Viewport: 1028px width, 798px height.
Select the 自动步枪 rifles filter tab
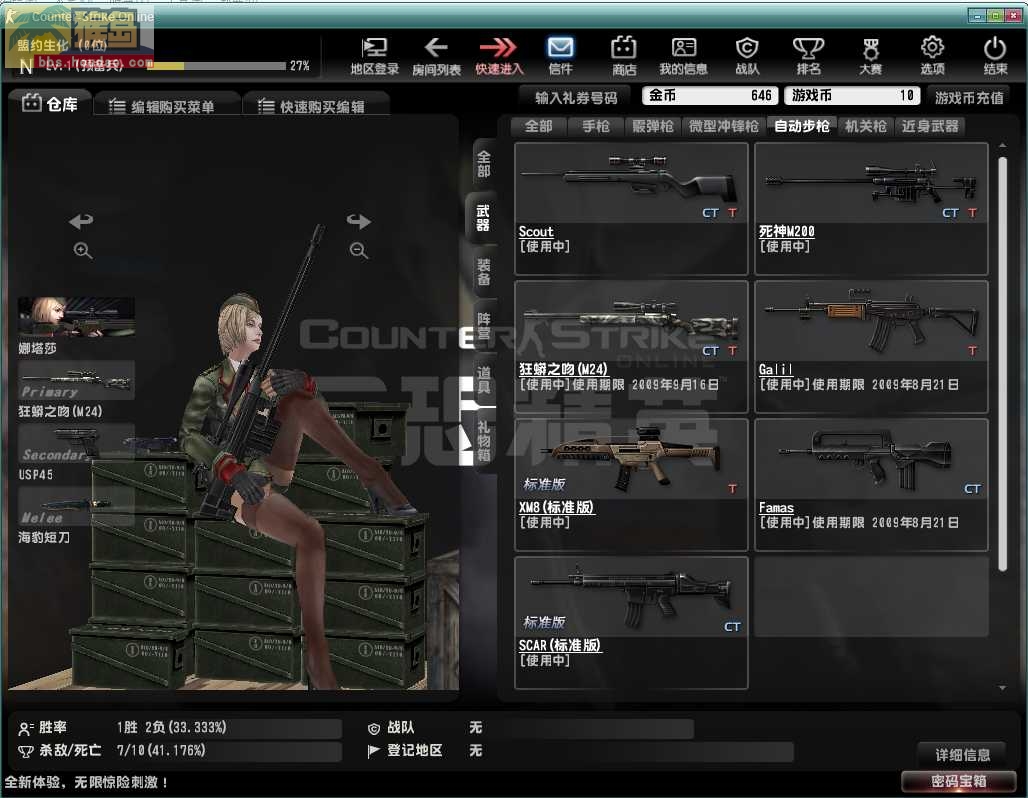802,126
